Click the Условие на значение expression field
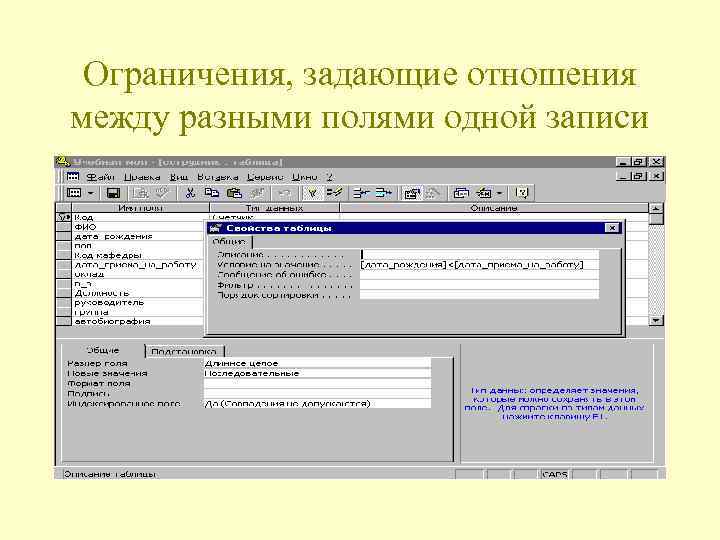 click(479, 265)
